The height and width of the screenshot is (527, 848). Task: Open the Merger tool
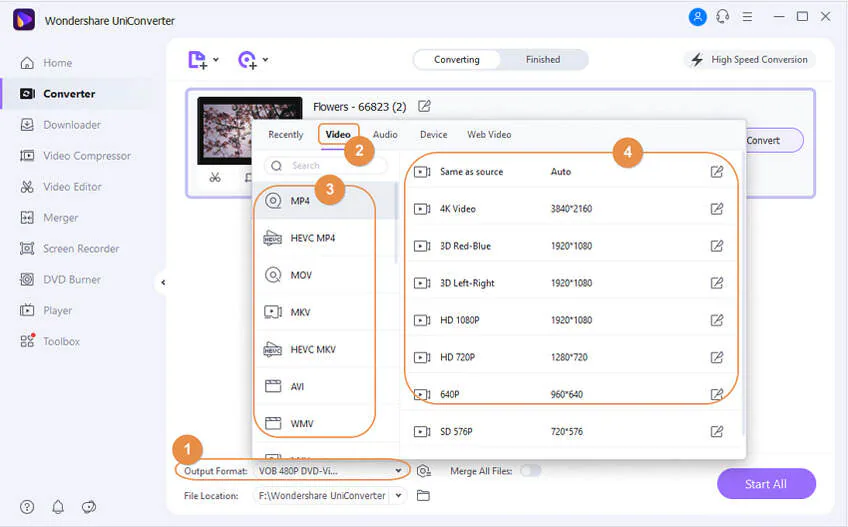(49, 218)
